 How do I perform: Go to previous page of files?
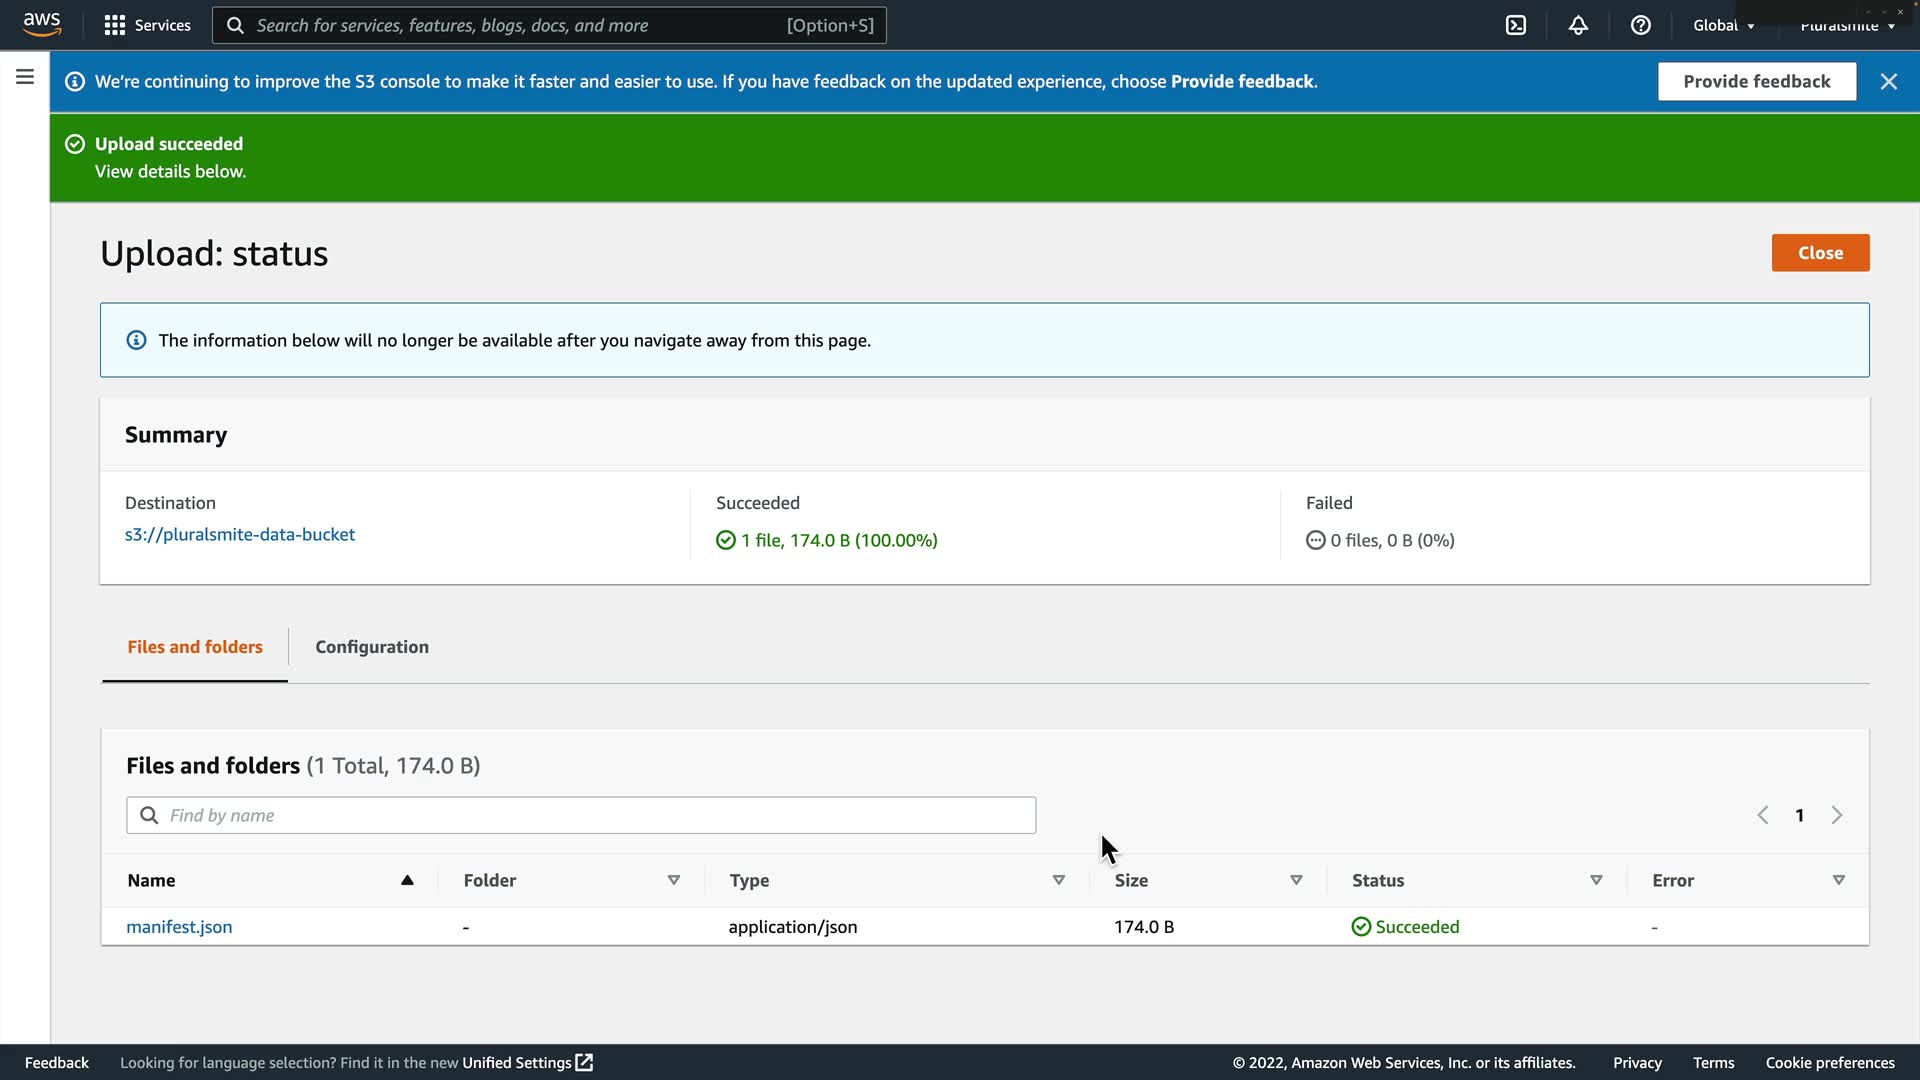tap(1763, 815)
